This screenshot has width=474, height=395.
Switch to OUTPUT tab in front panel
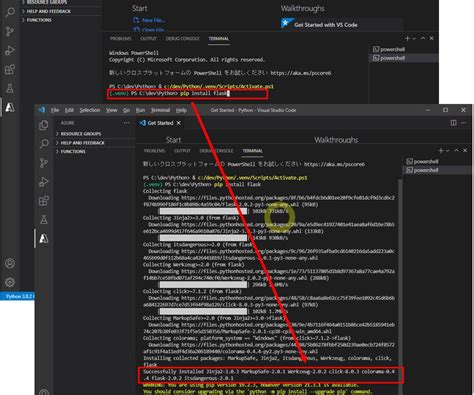click(182, 151)
